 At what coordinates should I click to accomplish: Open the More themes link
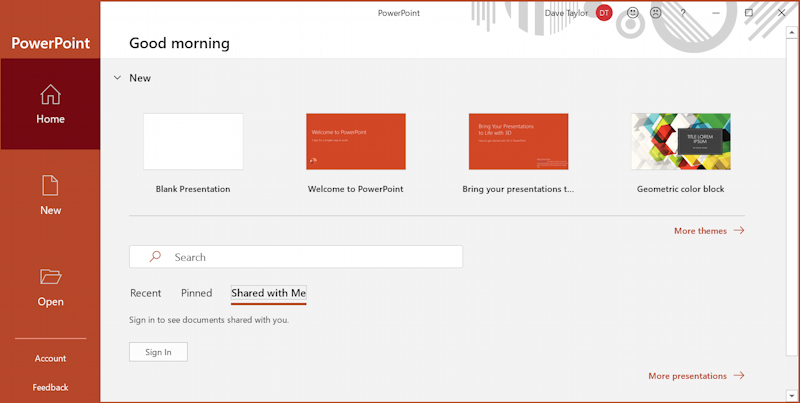point(700,231)
